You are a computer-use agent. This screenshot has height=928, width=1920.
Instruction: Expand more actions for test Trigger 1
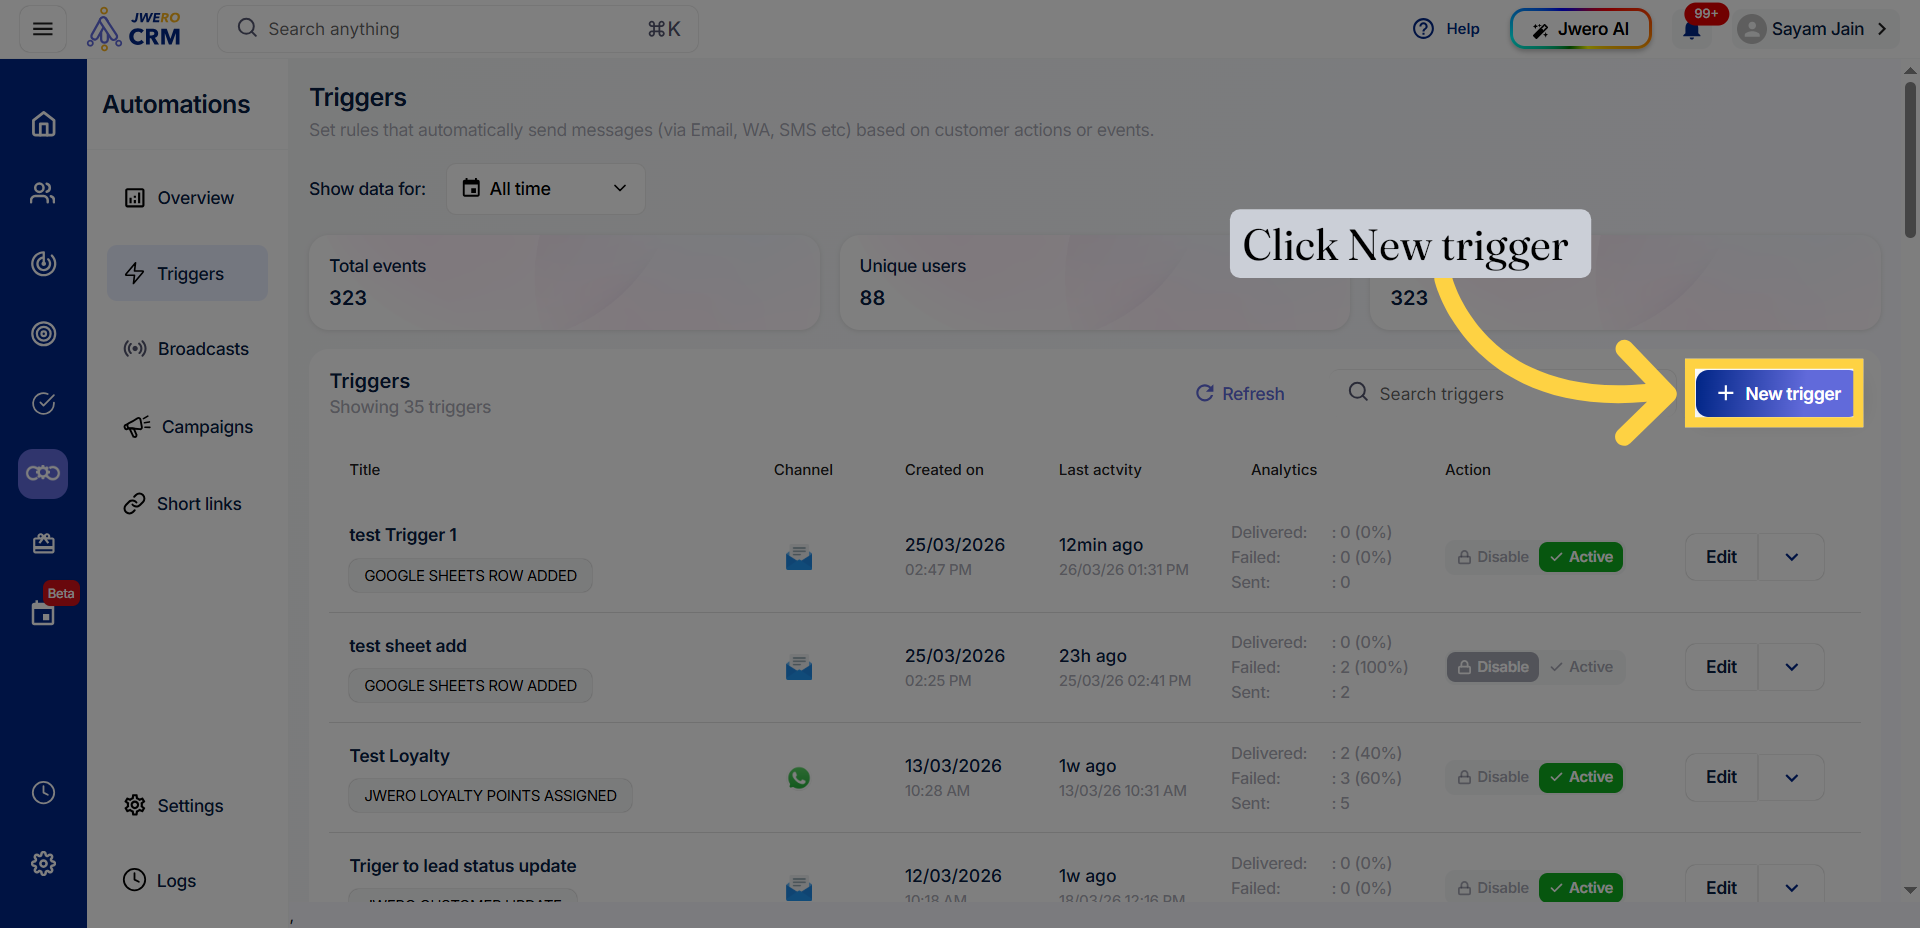[x=1791, y=557]
